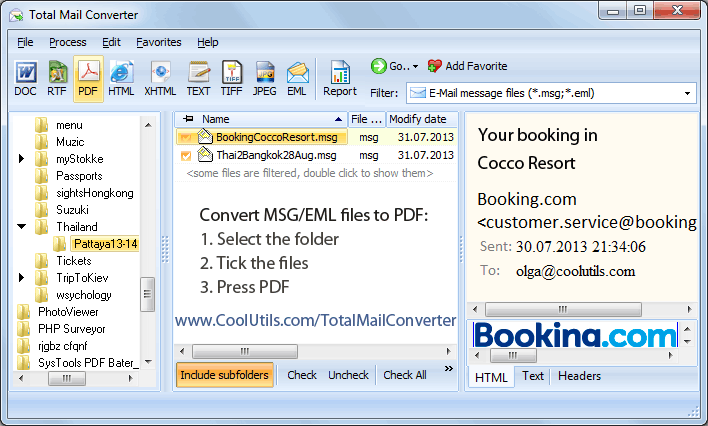The image size is (708, 426).
Task: Open the Favorites menu
Action: coord(158,42)
